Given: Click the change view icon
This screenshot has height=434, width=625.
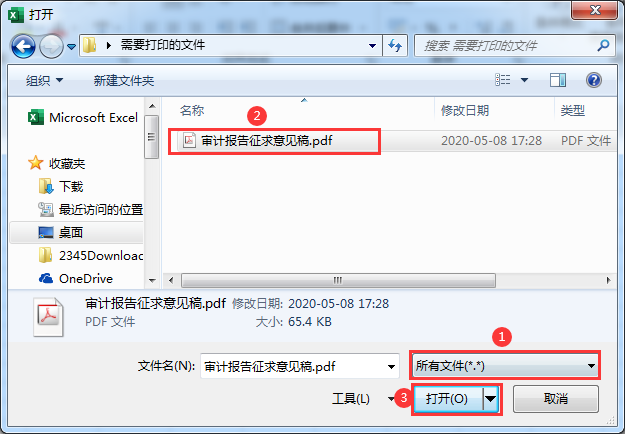Looking at the screenshot, I should (503, 80).
